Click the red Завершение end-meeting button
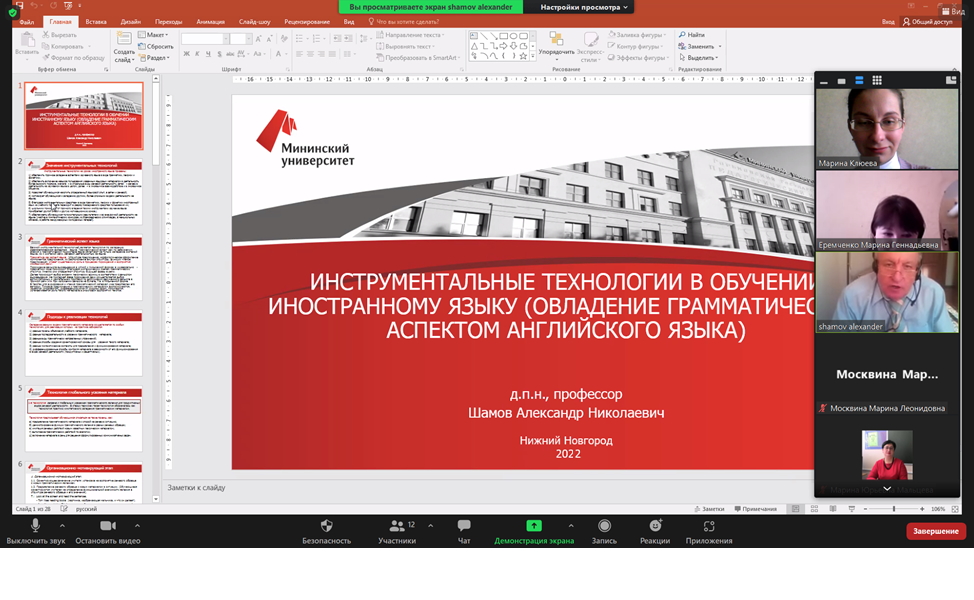This screenshot has width=974, height=600. (x=935, y=531)
